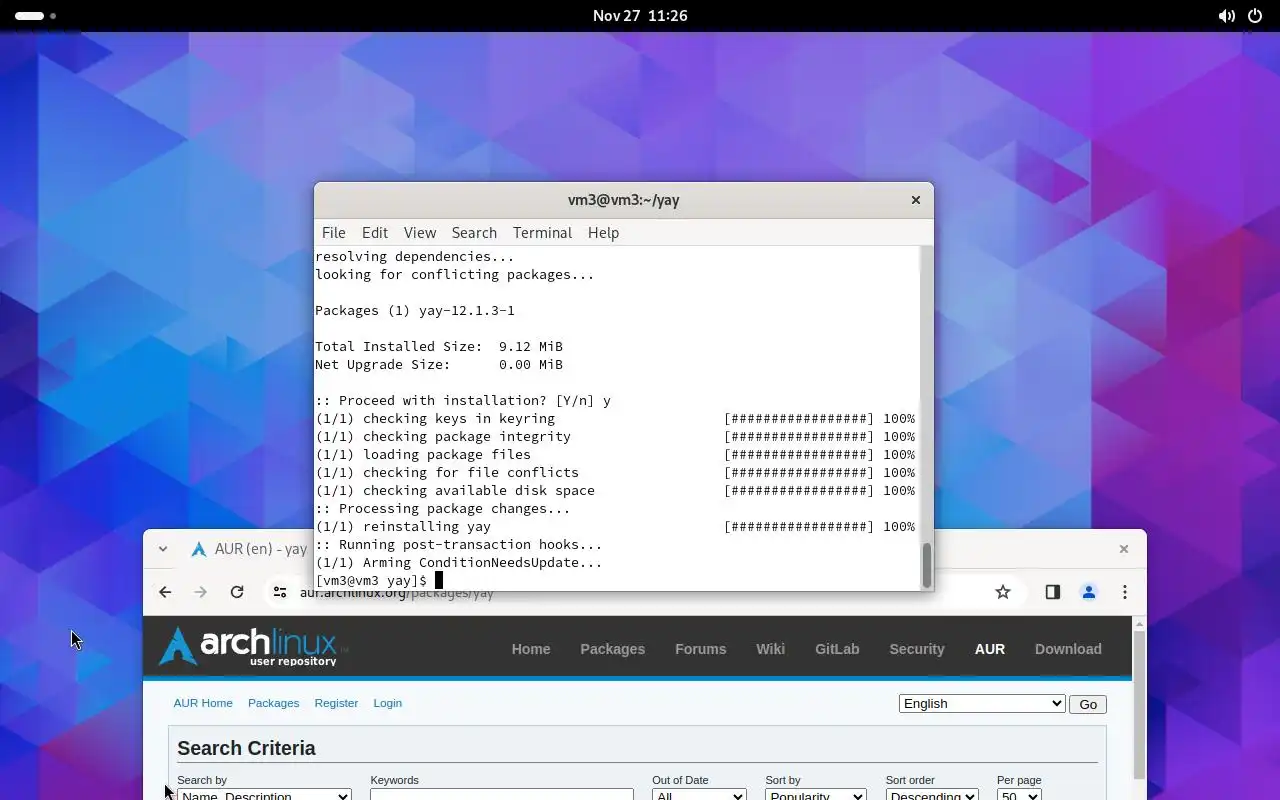The height and width of the screenshot is (800, 1280).
Task: Open the terminal Help menu
Action: [x=603, y=232]
